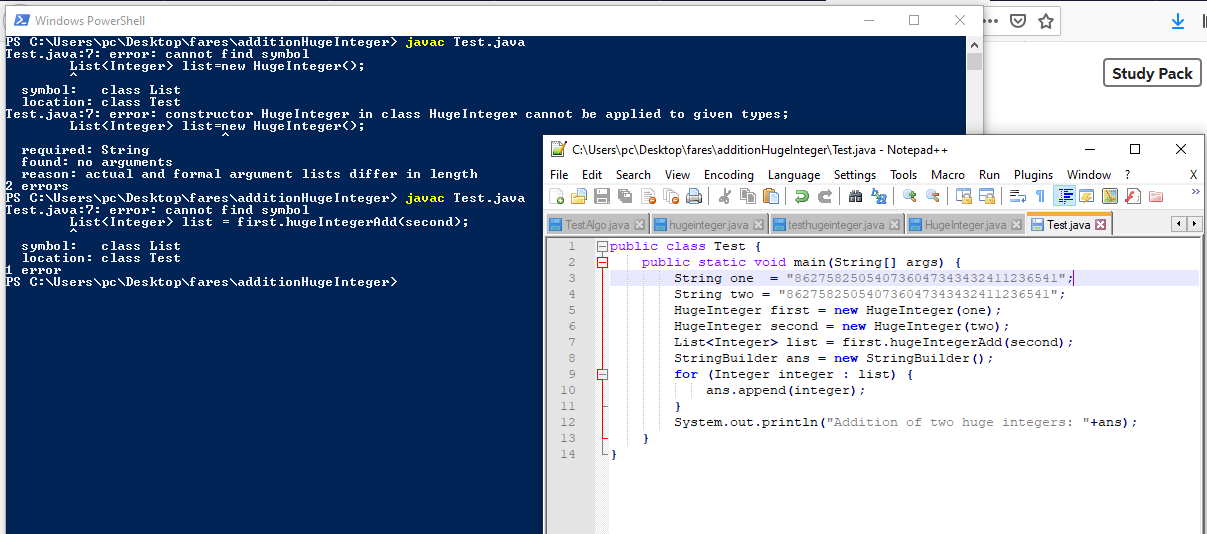Open Find with the binoculars icon
The height and width of the screenshot is (534, 1207).
855,196
